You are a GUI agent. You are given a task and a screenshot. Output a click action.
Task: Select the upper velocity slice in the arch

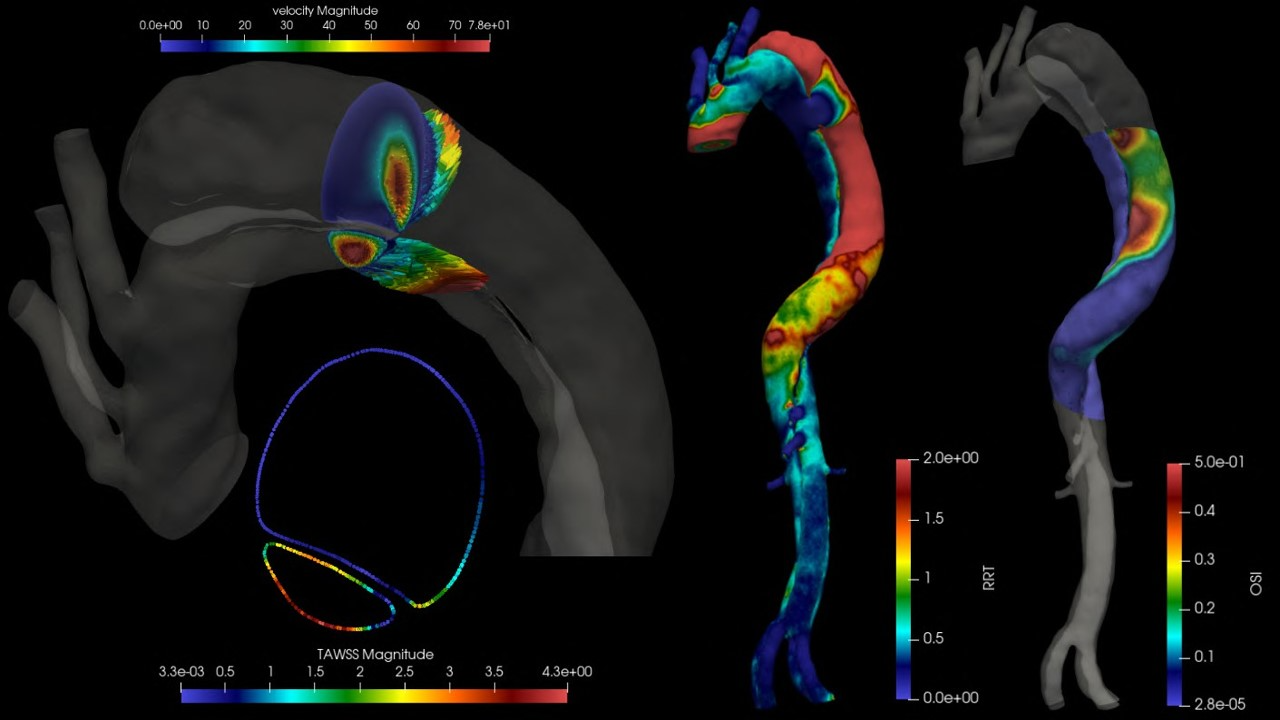385,160
